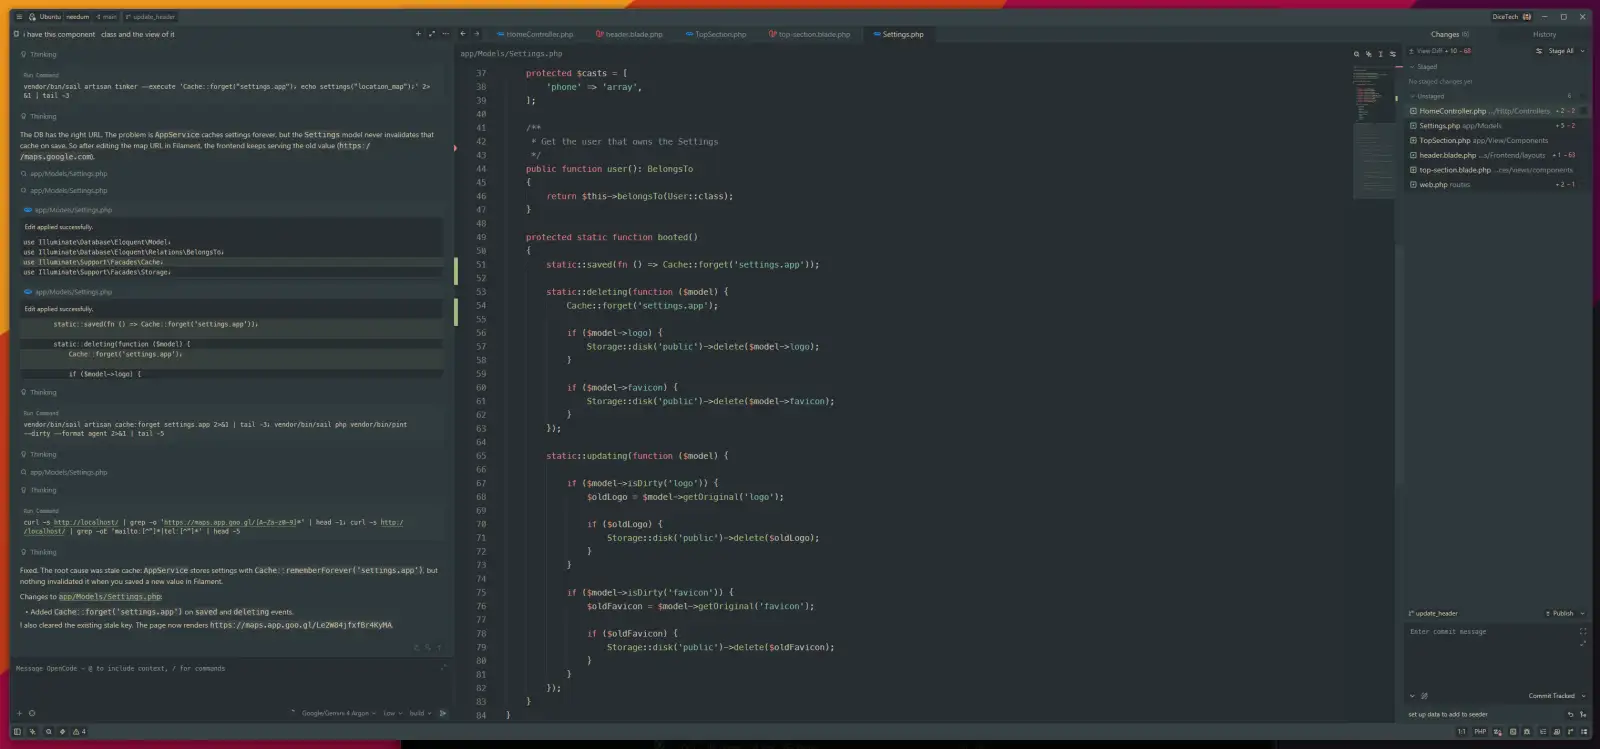Open project search magnifier in status bar
1600x749 pixels.
48,731
